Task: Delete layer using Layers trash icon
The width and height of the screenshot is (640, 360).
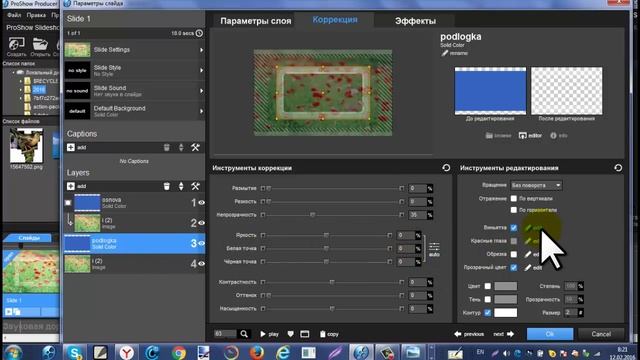Action: click(x=167, y=186)
